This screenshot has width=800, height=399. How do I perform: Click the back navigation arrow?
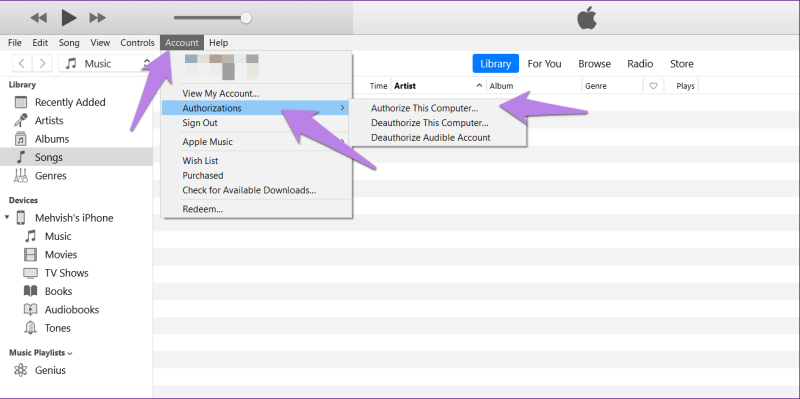pyautogui.click(x=21, y=63)
